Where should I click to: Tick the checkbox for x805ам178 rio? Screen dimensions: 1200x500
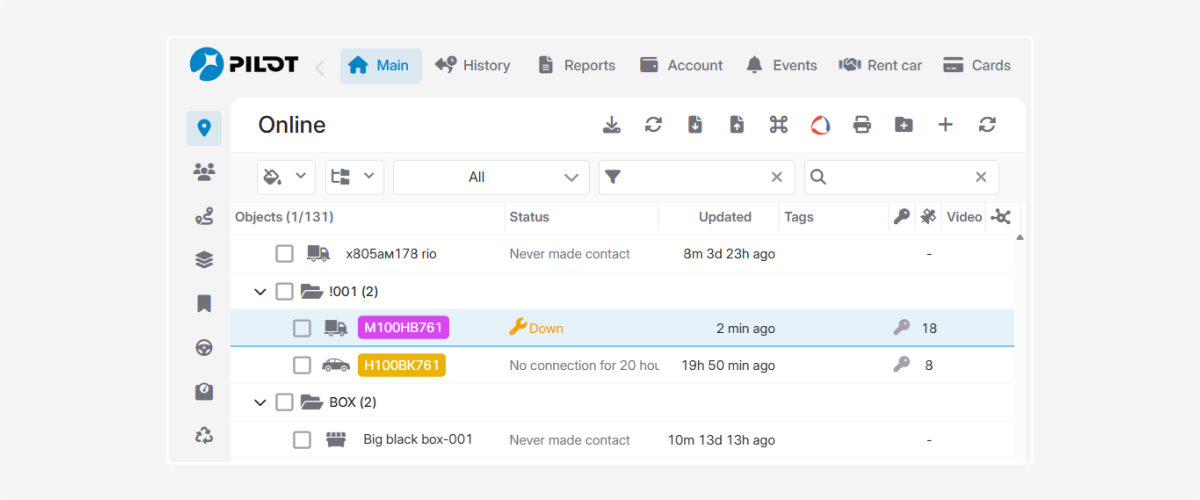pos(285,254)
